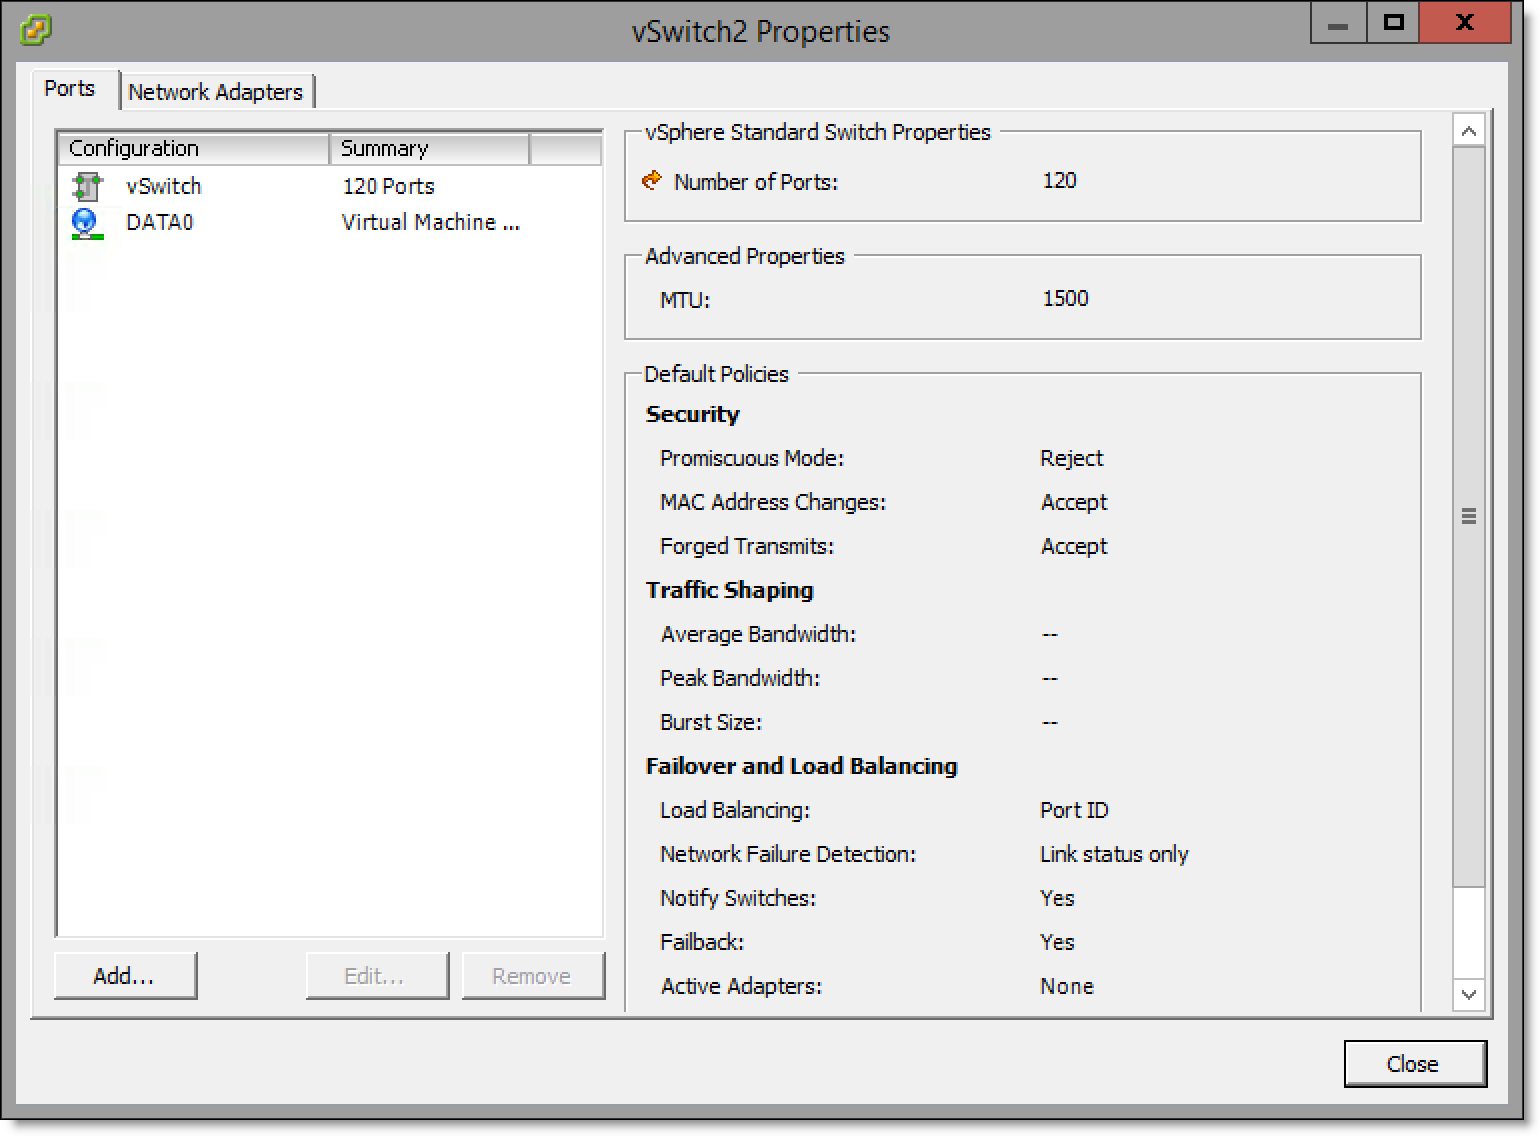
Task: Select the DATA0 entry in the list
Action: pyautogui.click(x=160, y=223)
